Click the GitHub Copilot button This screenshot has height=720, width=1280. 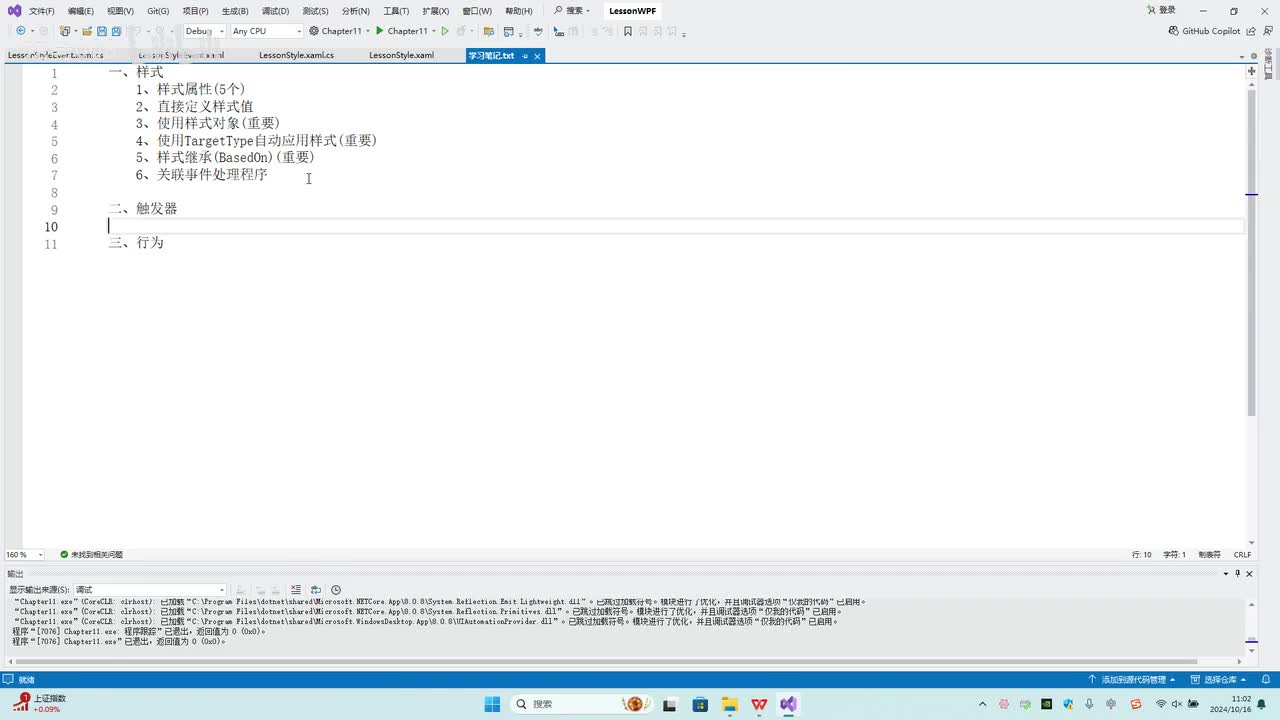coord(1204,31)
